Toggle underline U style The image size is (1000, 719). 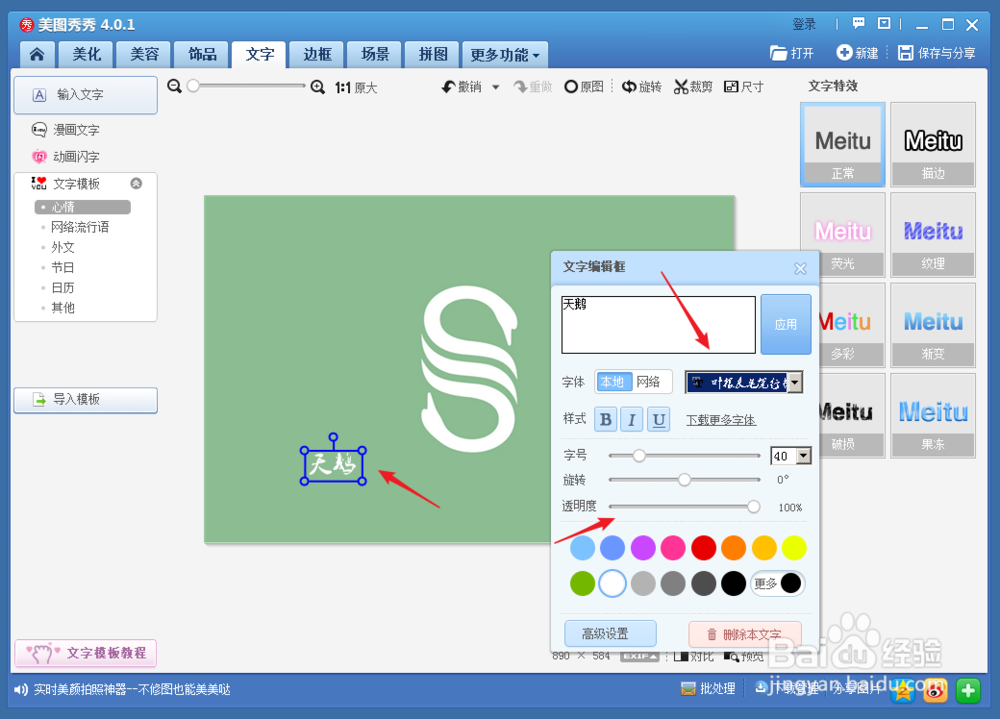659,419
